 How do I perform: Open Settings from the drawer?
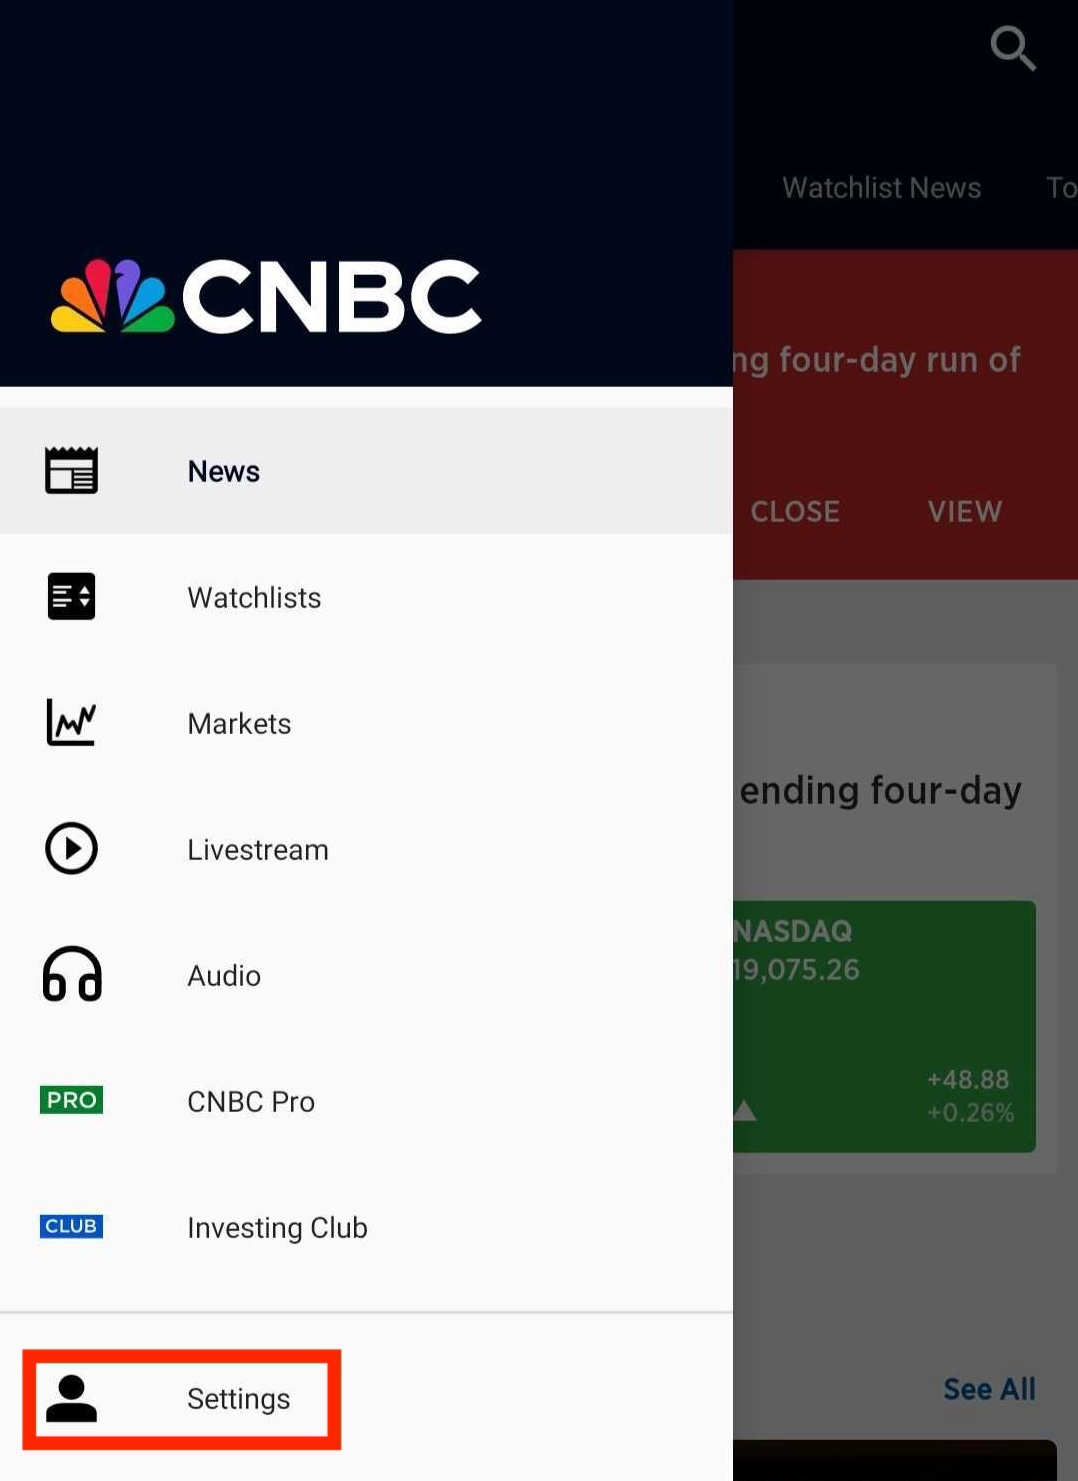(238, 1399)
